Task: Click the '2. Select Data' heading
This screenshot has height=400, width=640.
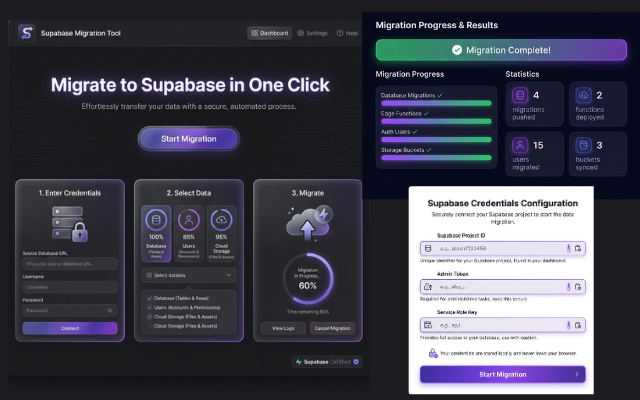Action: pyautogui.click(x=189, y=193)
